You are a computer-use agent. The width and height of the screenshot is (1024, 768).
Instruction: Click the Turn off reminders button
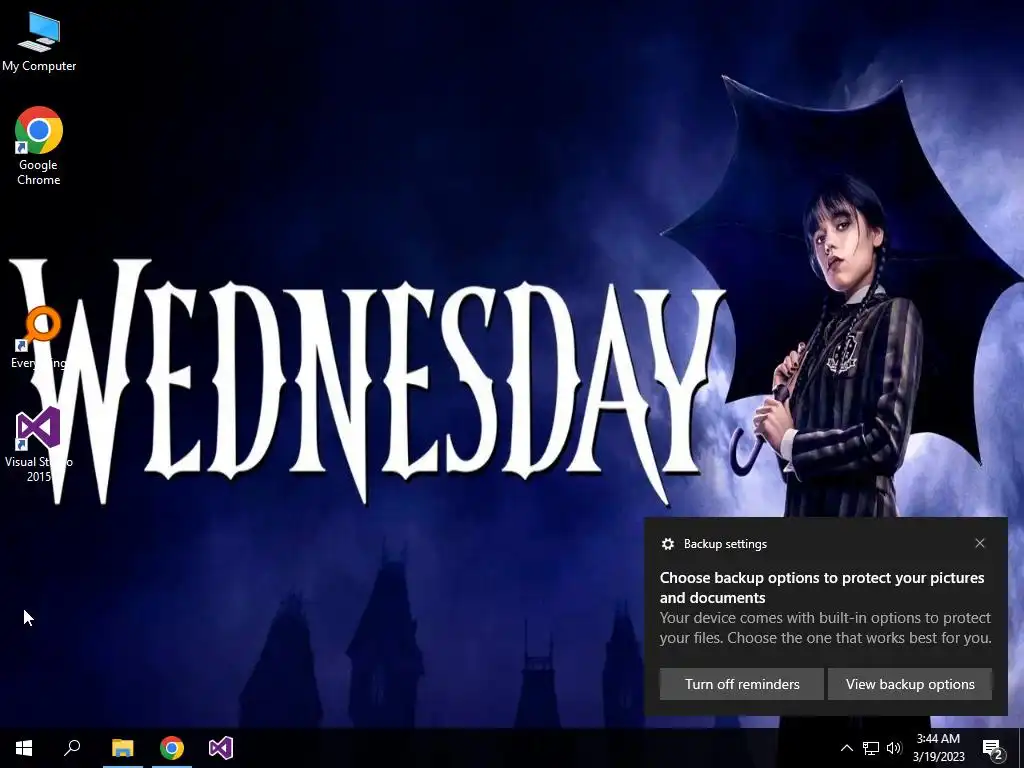(742, 684)
